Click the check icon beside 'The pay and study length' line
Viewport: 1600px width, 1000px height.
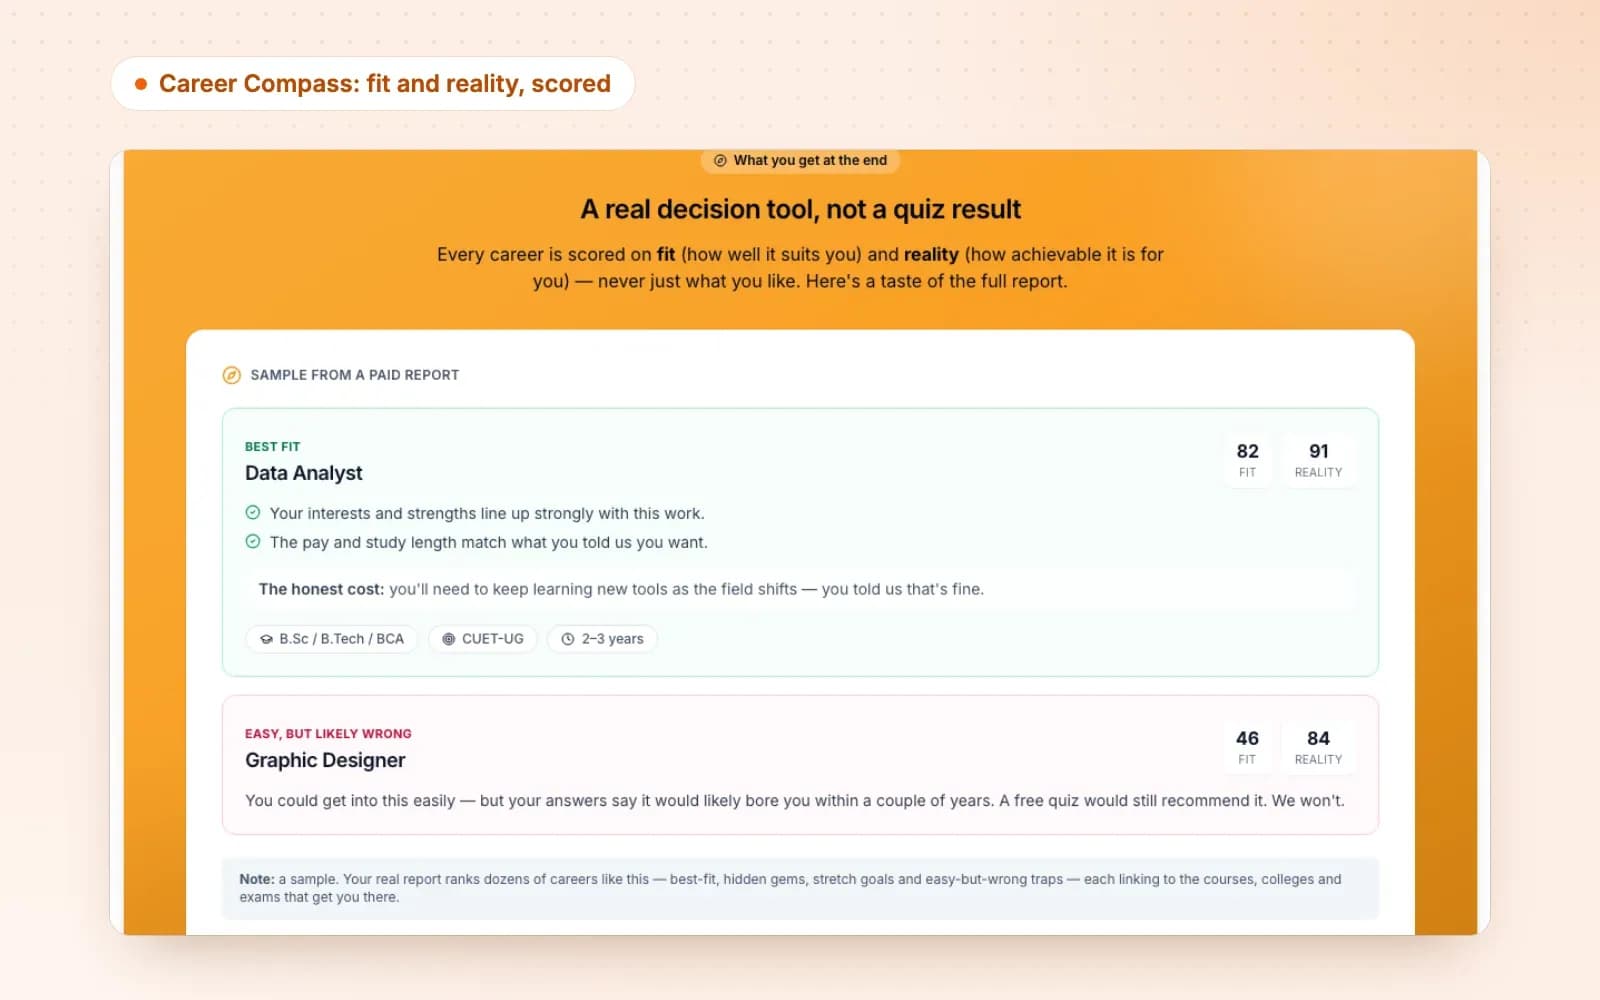253,542
